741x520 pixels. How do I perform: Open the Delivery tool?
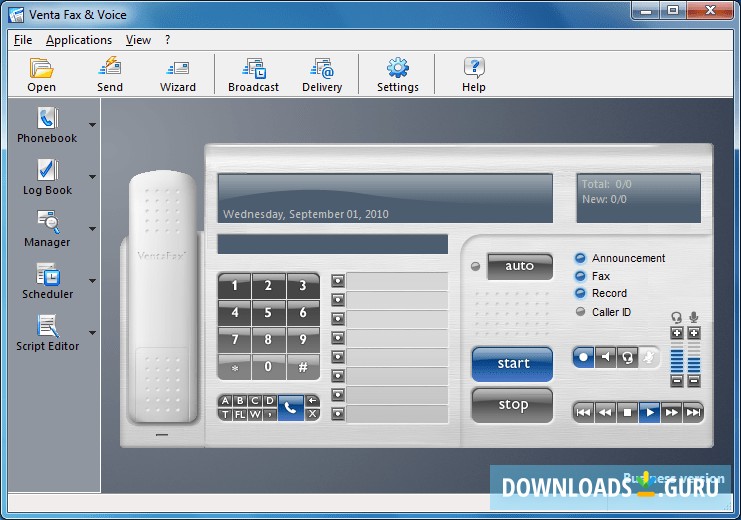click(x=322, y=75)
